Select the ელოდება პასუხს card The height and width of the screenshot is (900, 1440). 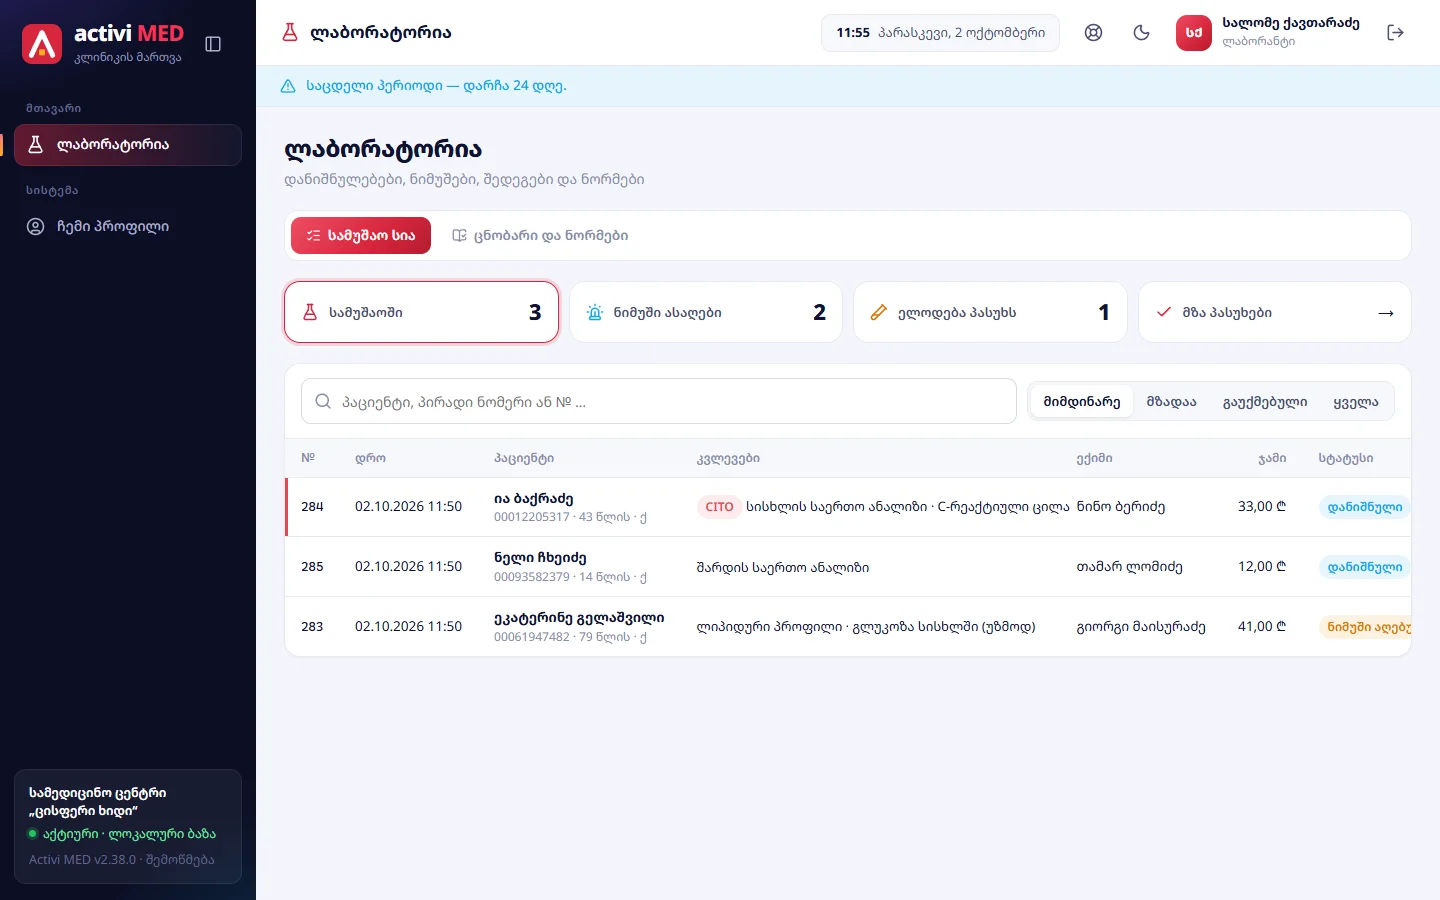click(x=991, y=312)
